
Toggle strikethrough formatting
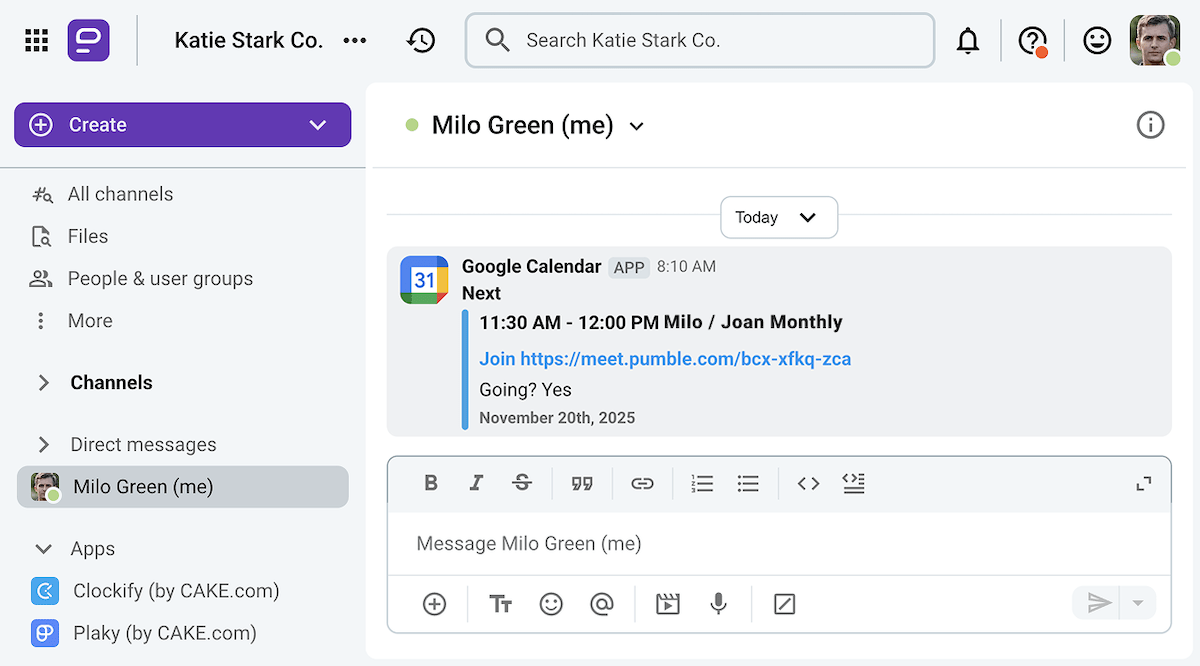click(x=522, y=483)
